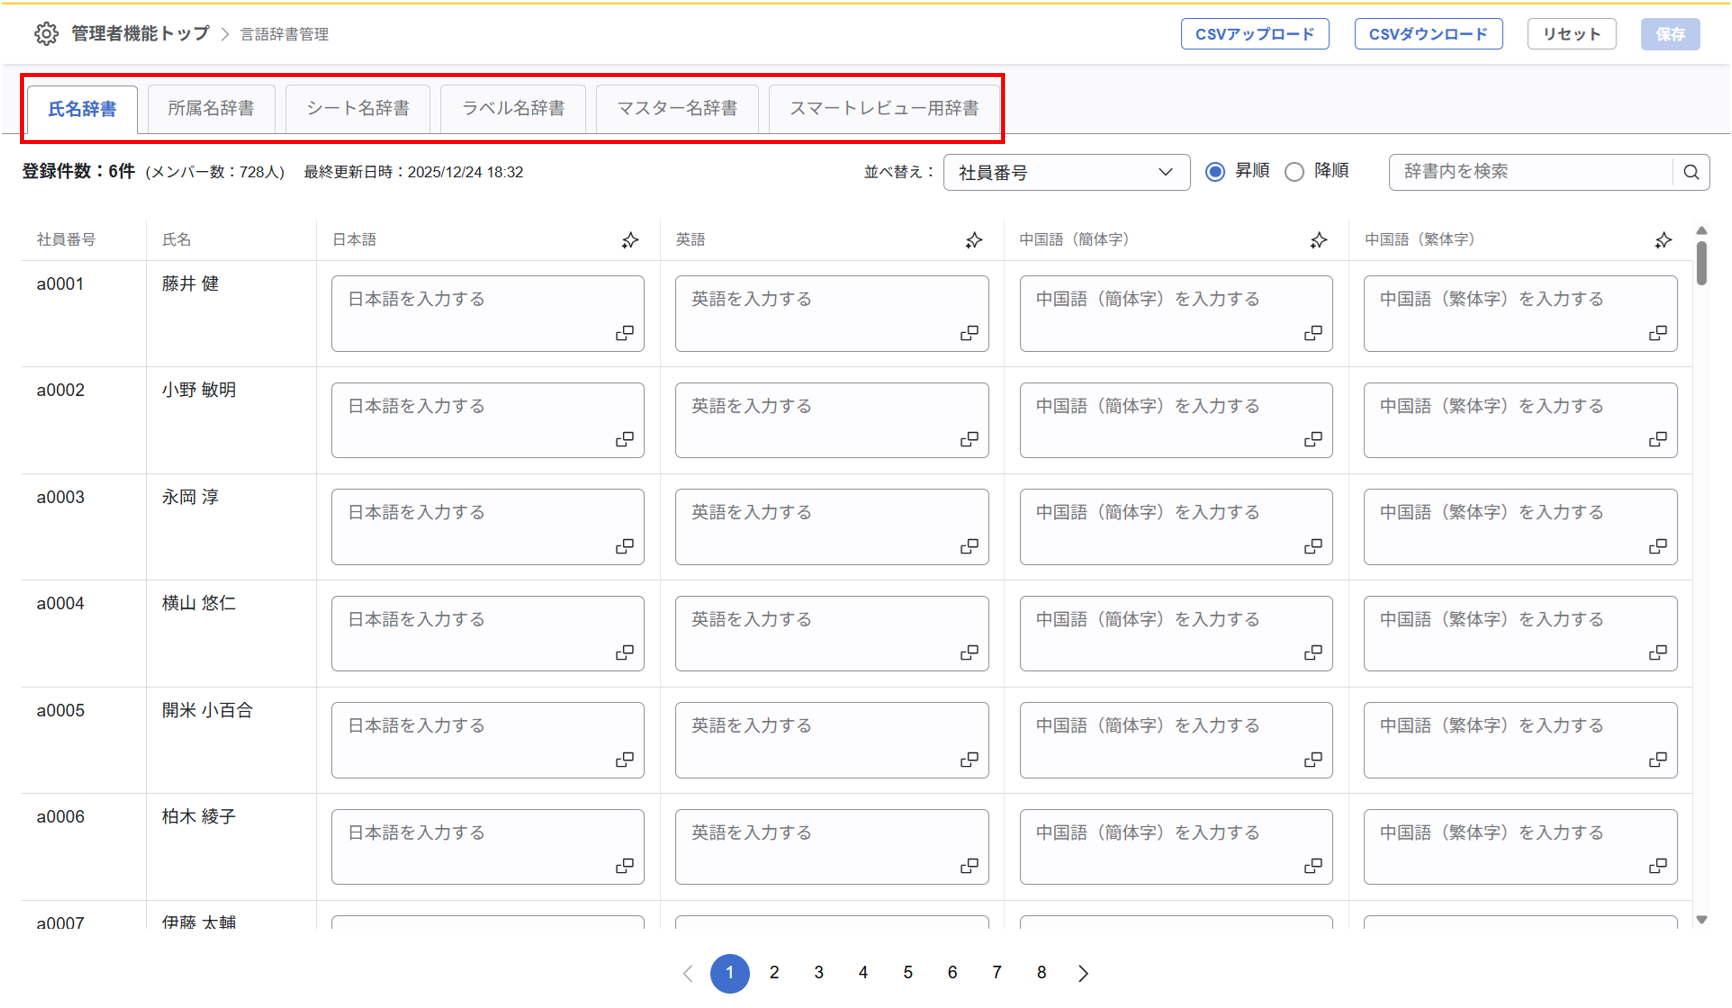Click the admin settings gear icon

pyautogui.click(x=46, y=34)
